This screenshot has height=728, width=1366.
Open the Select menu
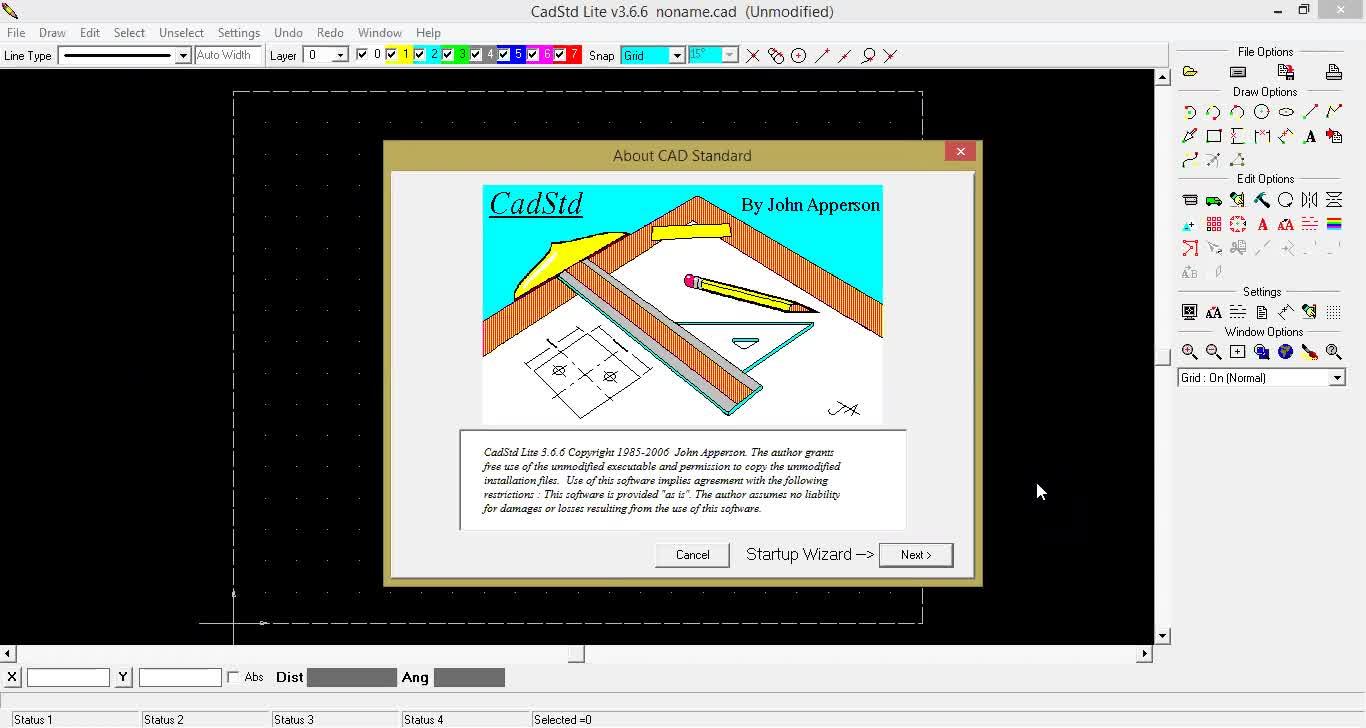click(129, 32)
